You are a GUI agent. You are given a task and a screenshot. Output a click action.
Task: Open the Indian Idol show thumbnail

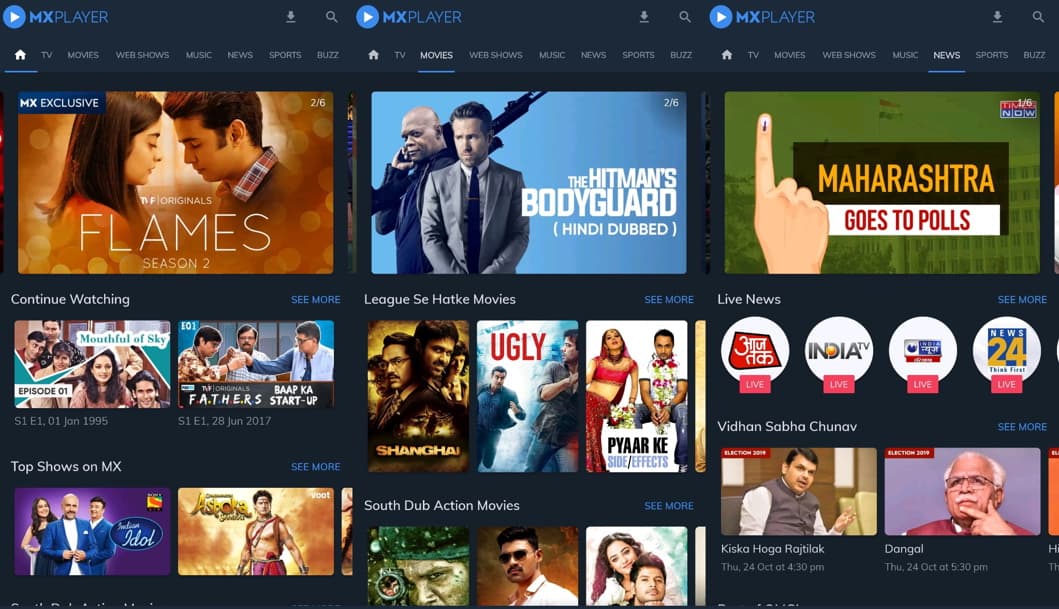point(92,531)
